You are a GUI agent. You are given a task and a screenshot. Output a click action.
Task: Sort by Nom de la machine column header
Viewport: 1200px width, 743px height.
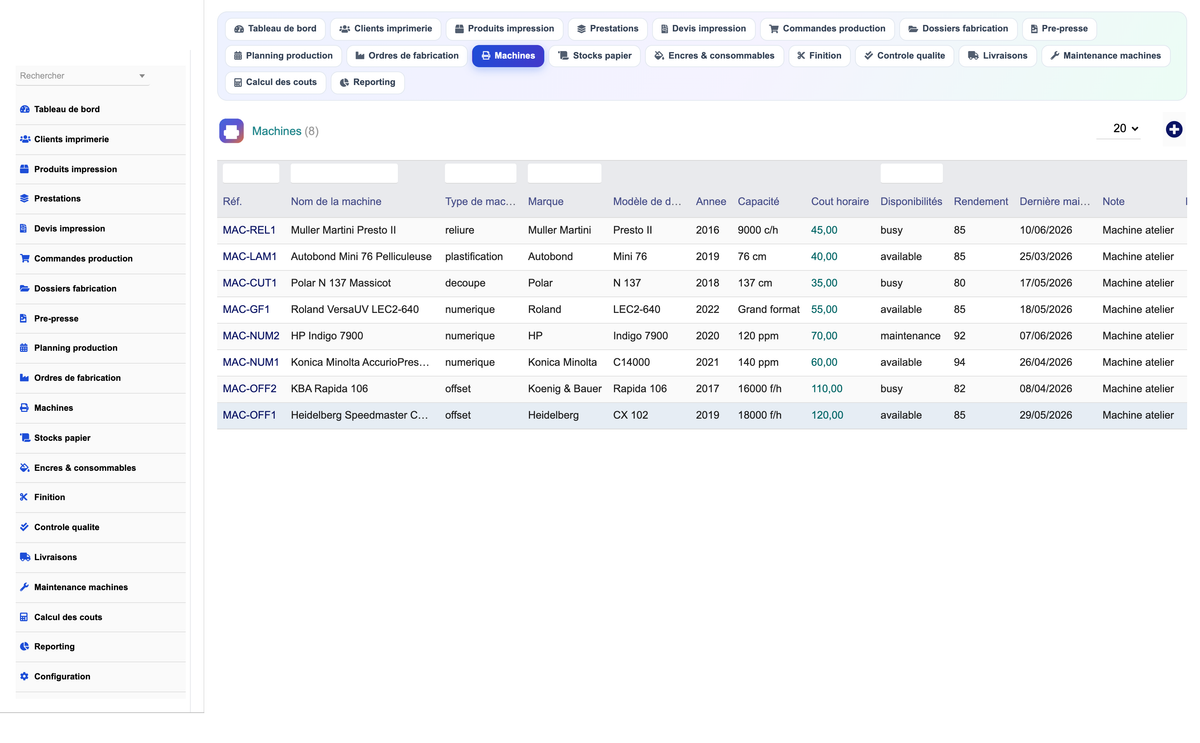pos(336,202)
